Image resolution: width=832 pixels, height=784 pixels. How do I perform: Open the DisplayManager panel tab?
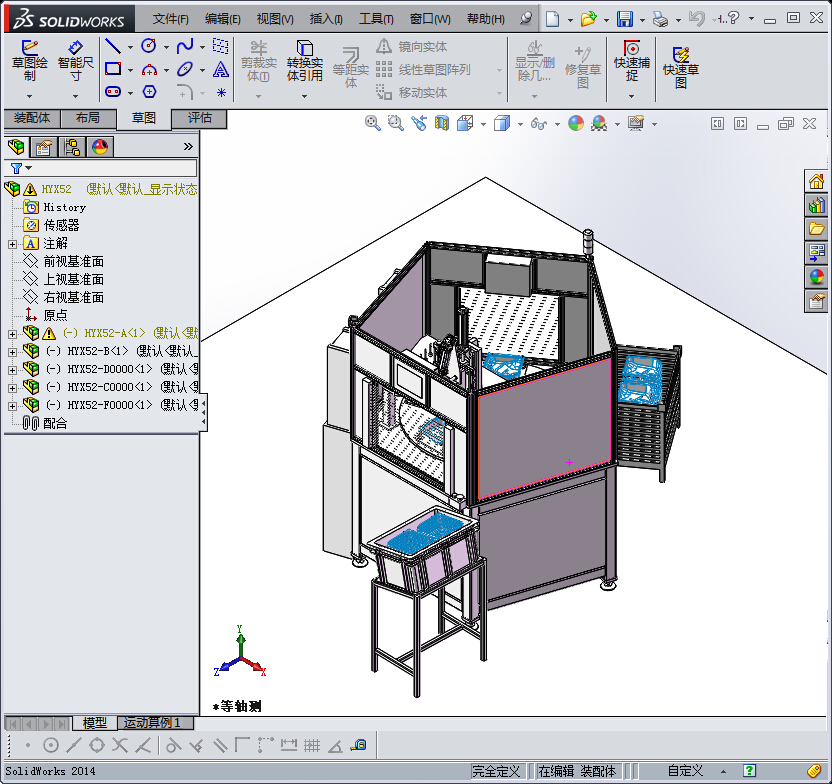coord(100,147)
